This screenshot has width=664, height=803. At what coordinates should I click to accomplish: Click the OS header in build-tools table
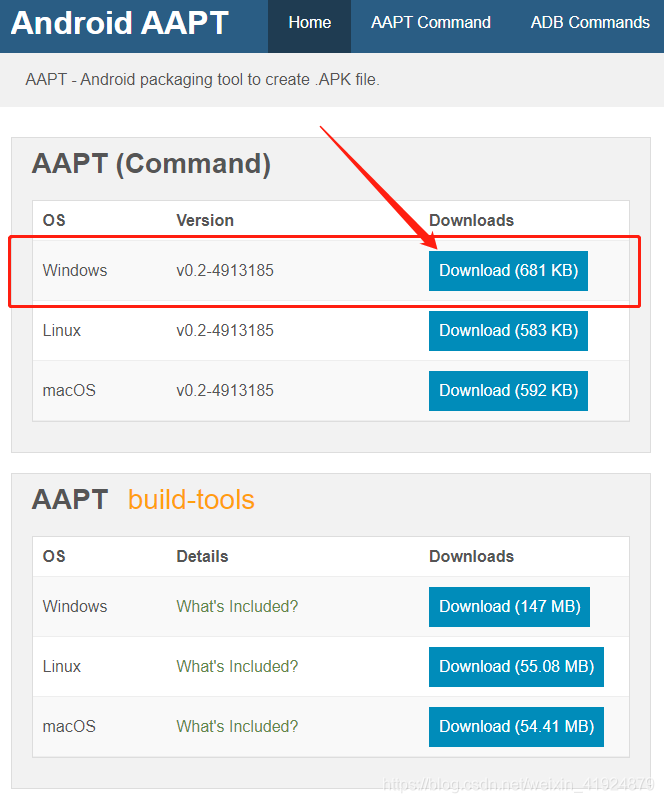[x=54, y=556]
